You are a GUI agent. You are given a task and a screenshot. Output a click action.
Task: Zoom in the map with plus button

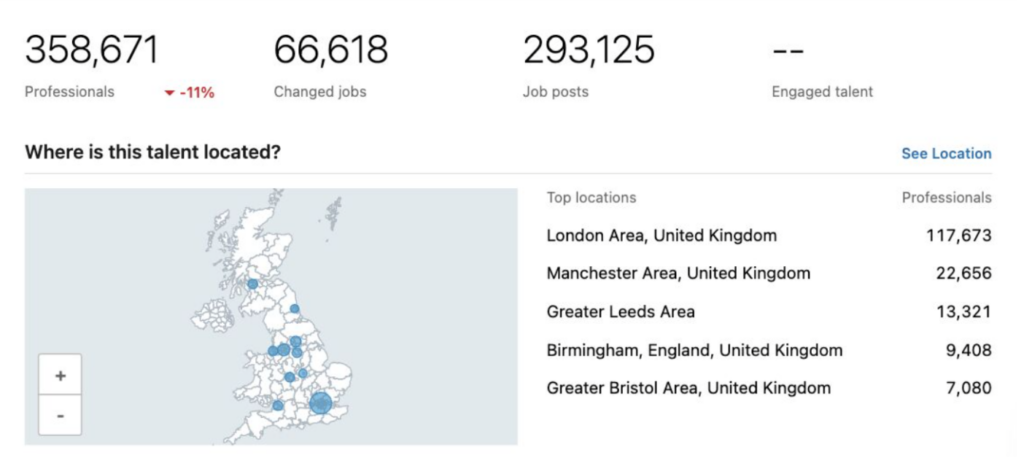point(60,375)
